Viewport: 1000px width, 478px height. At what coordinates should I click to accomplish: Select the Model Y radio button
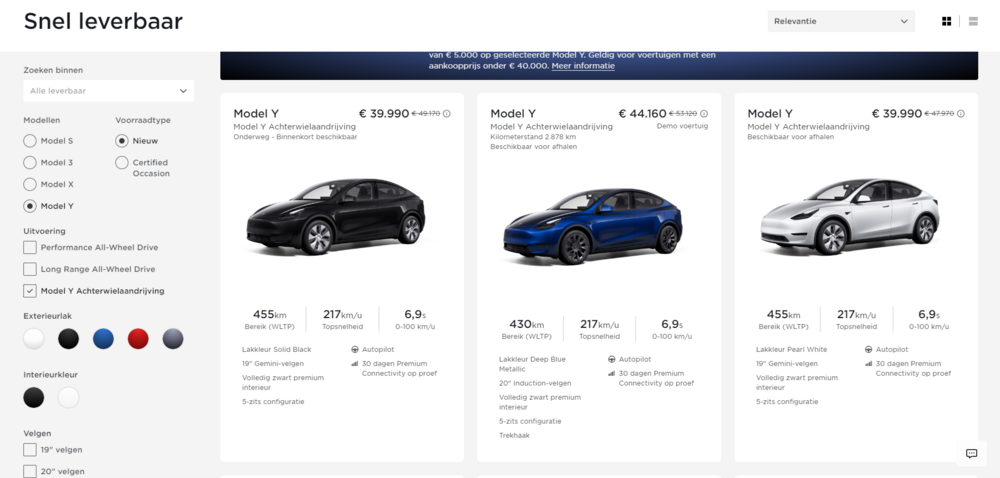(30, 206)
